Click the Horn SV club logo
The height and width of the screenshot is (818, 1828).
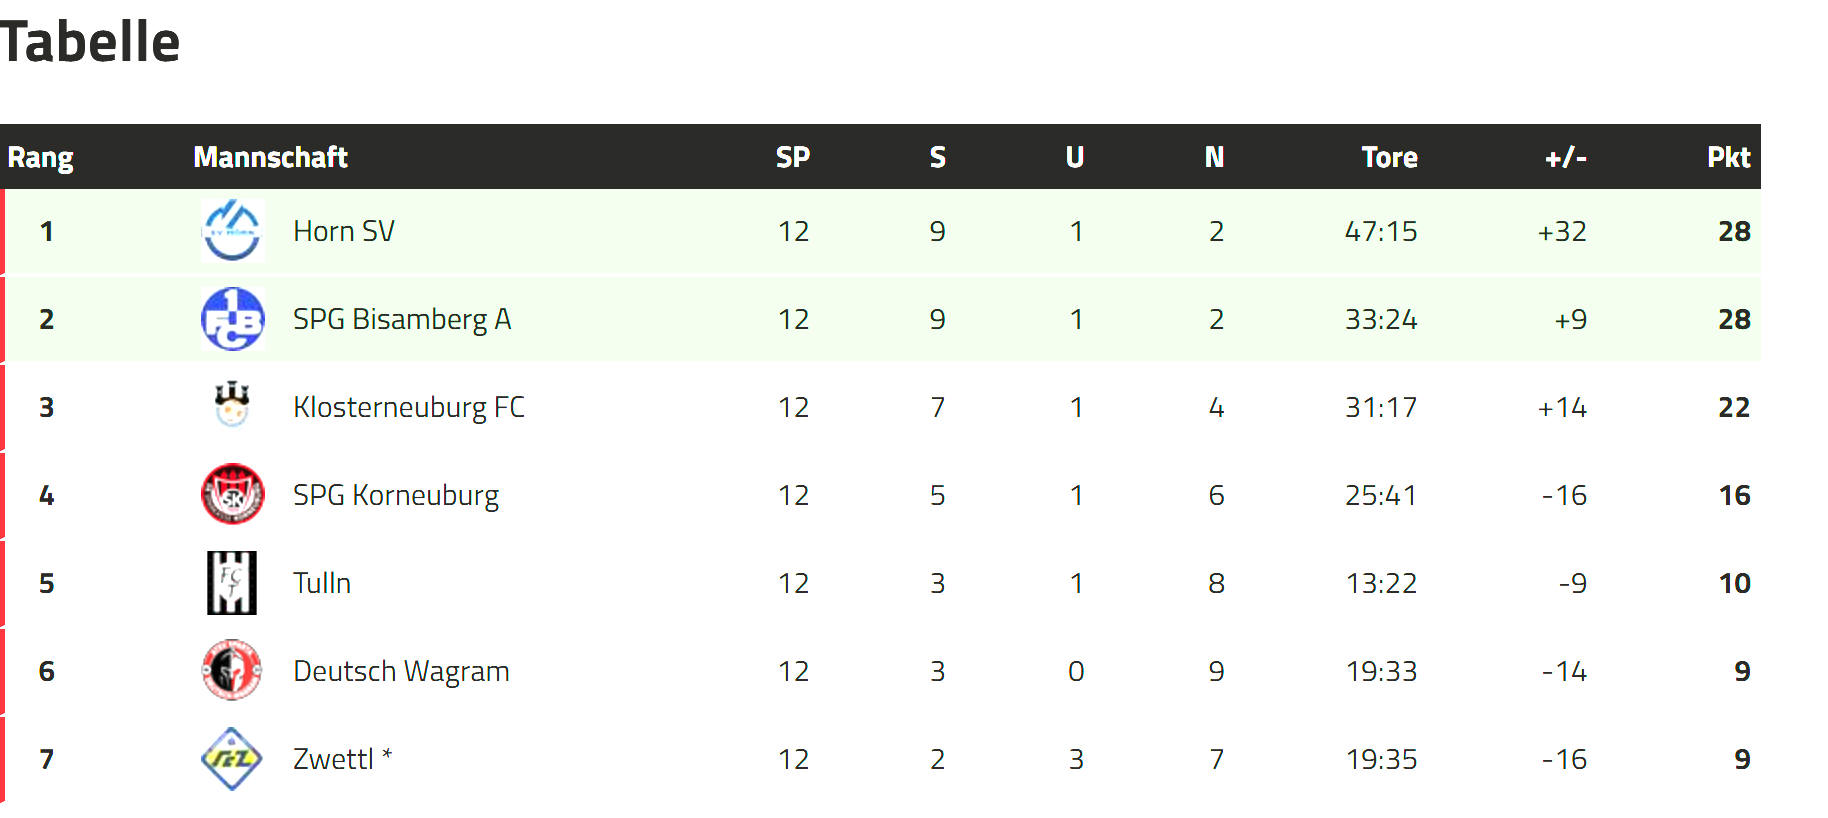point(232,231)
